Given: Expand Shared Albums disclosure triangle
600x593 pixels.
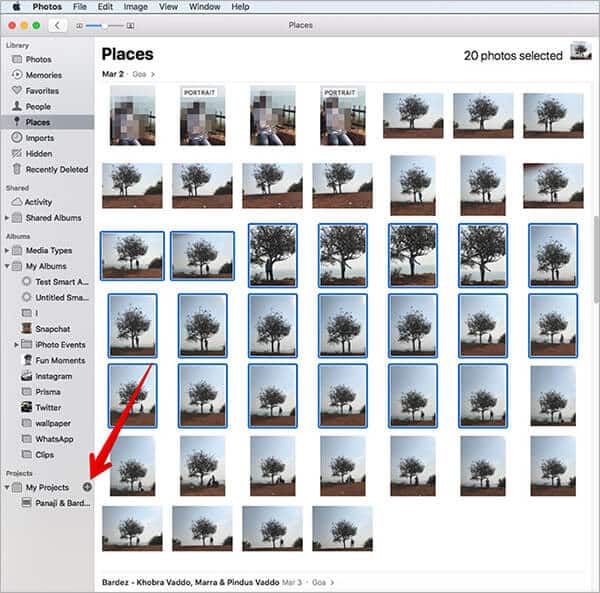Looking at the screenshot, I should click(7, 218).
